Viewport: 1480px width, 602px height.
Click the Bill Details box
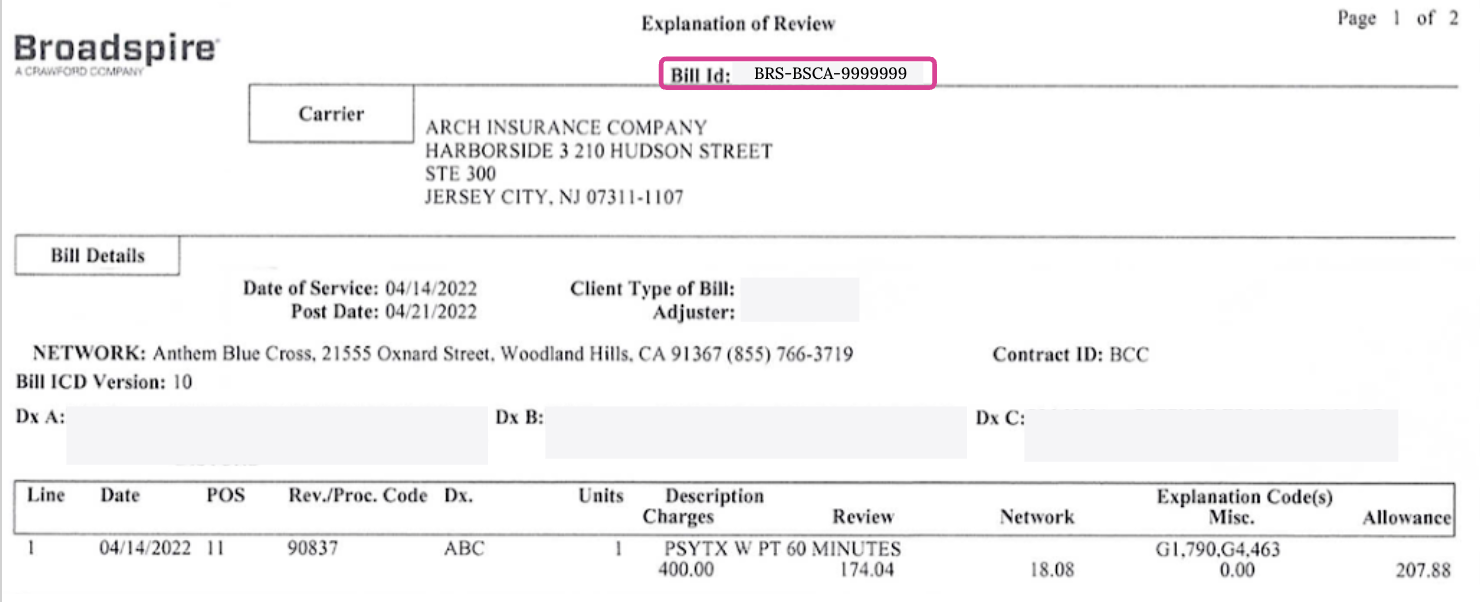(x=97, y=256)
